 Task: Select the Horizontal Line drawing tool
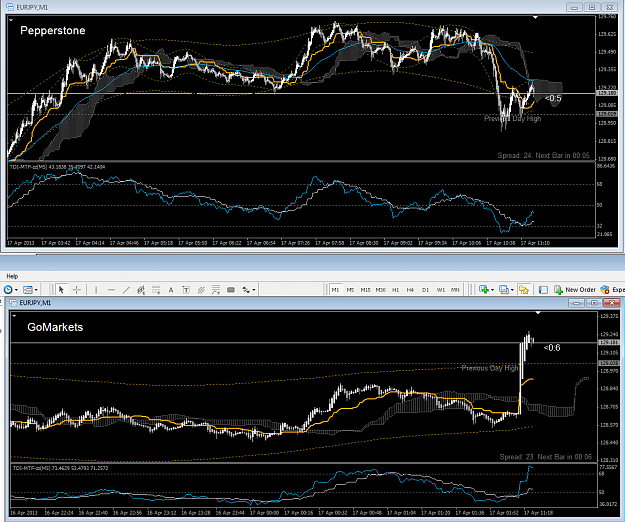tap(111, 290)
